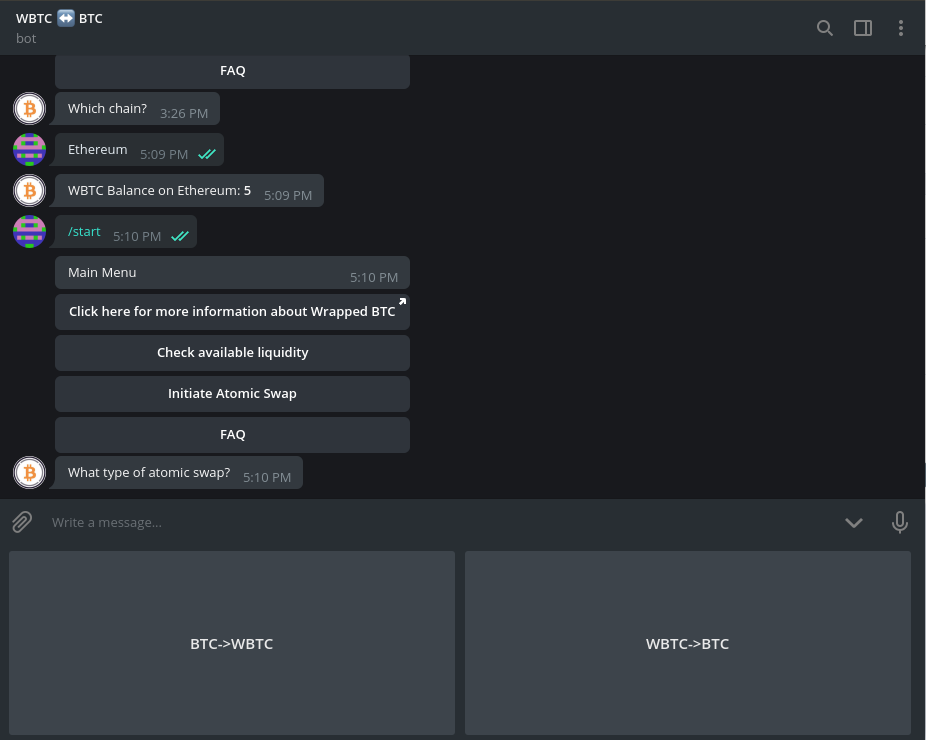
Task: Open the 'WBTC ↔ BTC' bot title
Action: [59, 18]
